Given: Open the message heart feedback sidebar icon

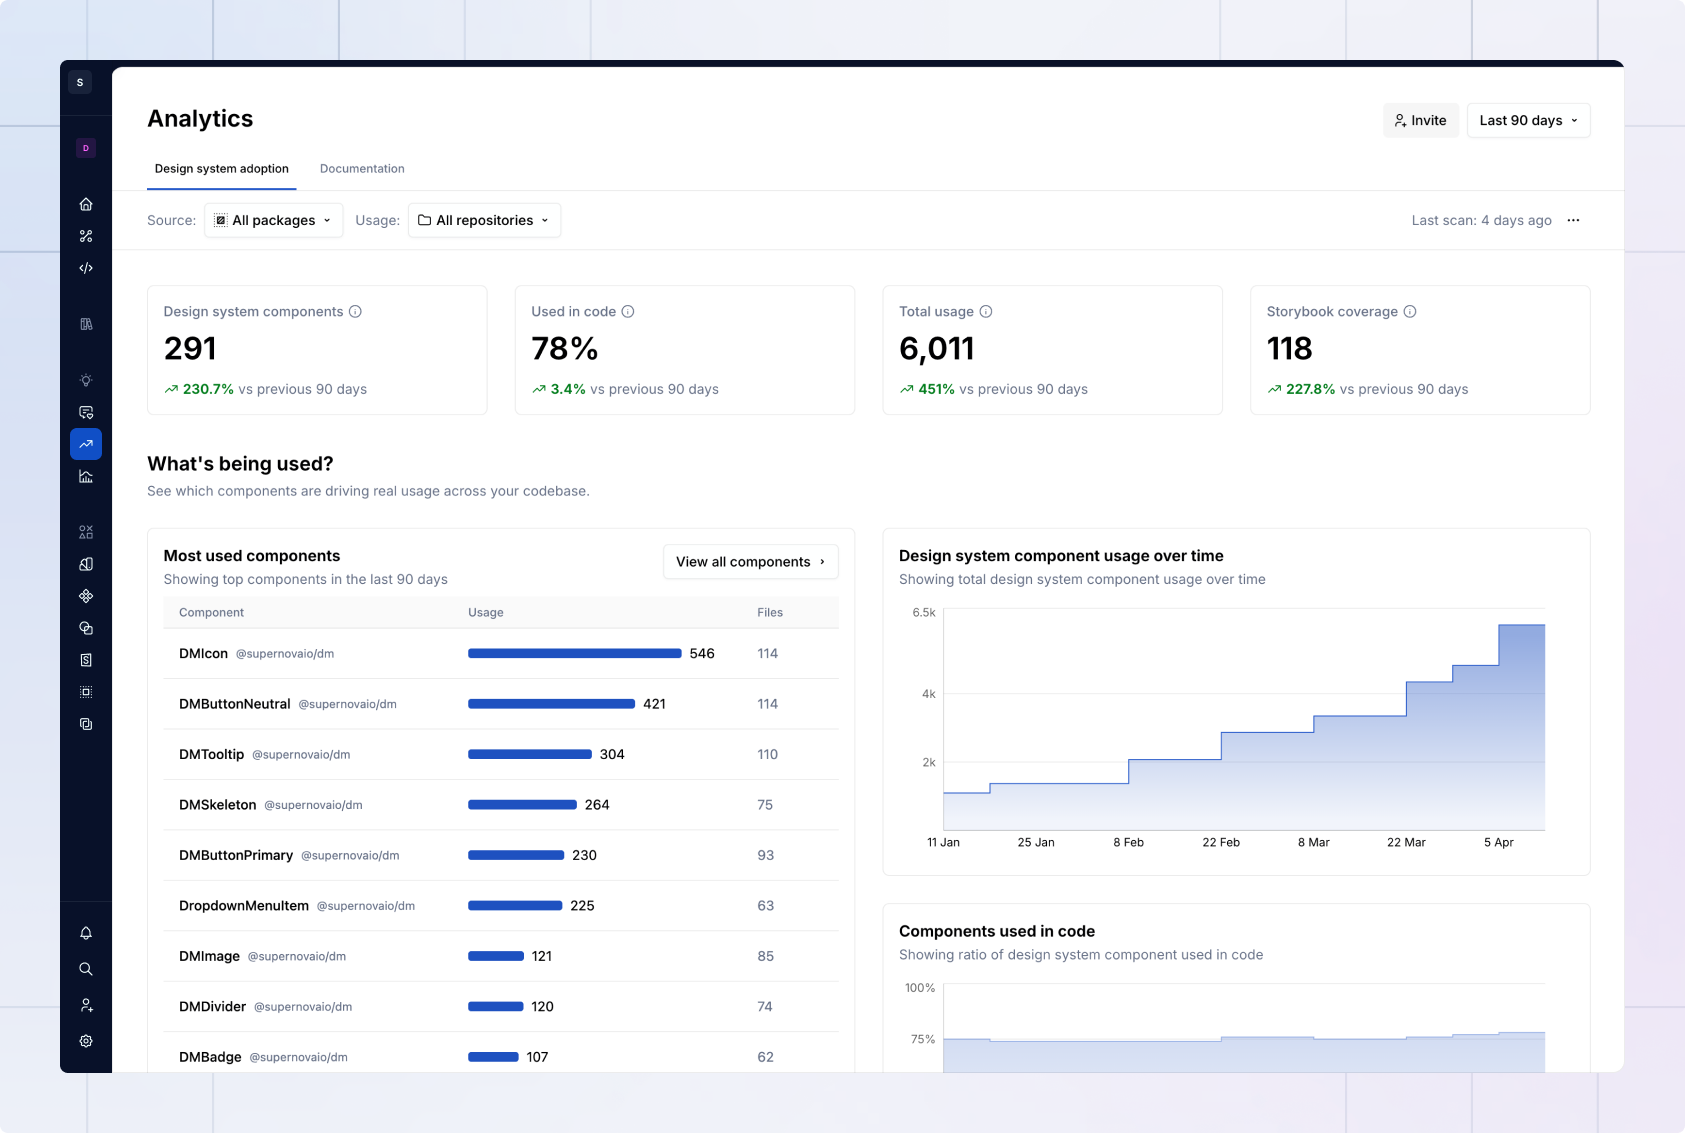Looking at the screenshot, I should [x=86, y=412].
